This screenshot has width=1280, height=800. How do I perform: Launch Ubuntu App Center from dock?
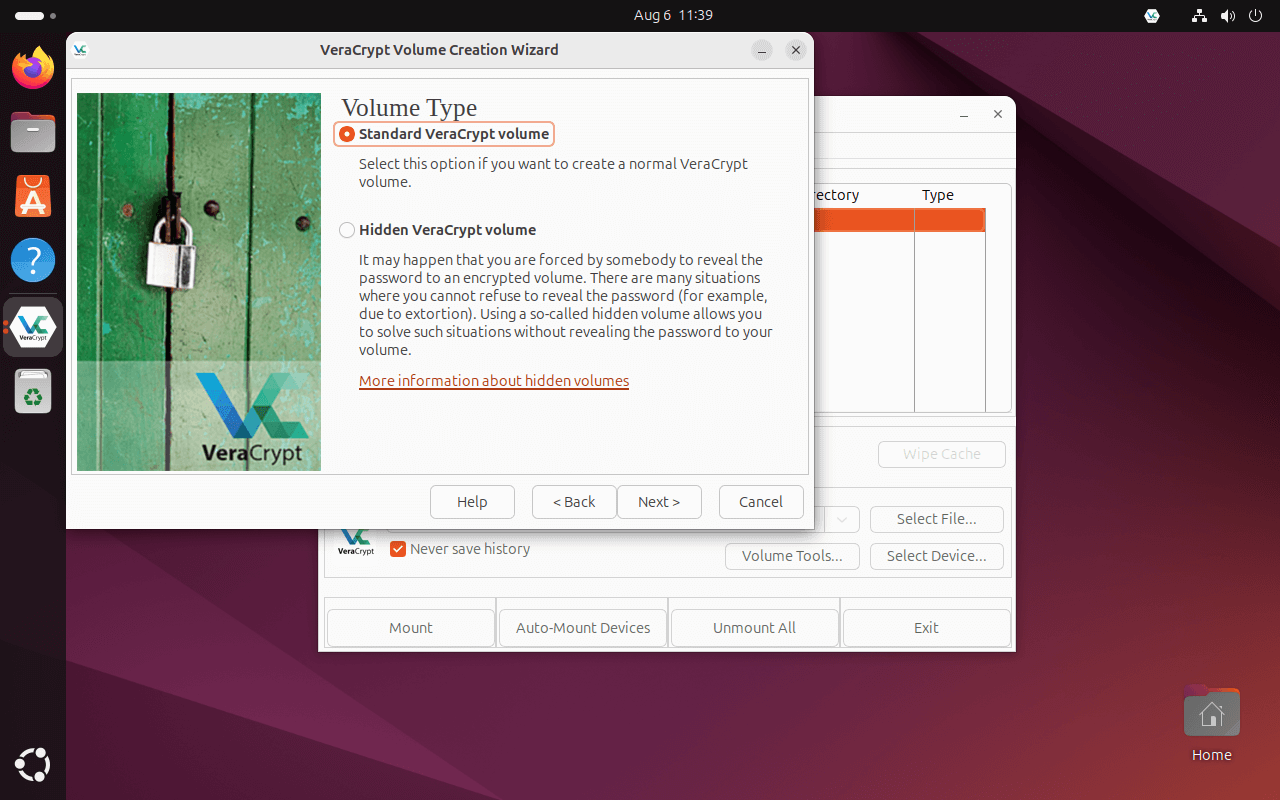coord(33,196)
